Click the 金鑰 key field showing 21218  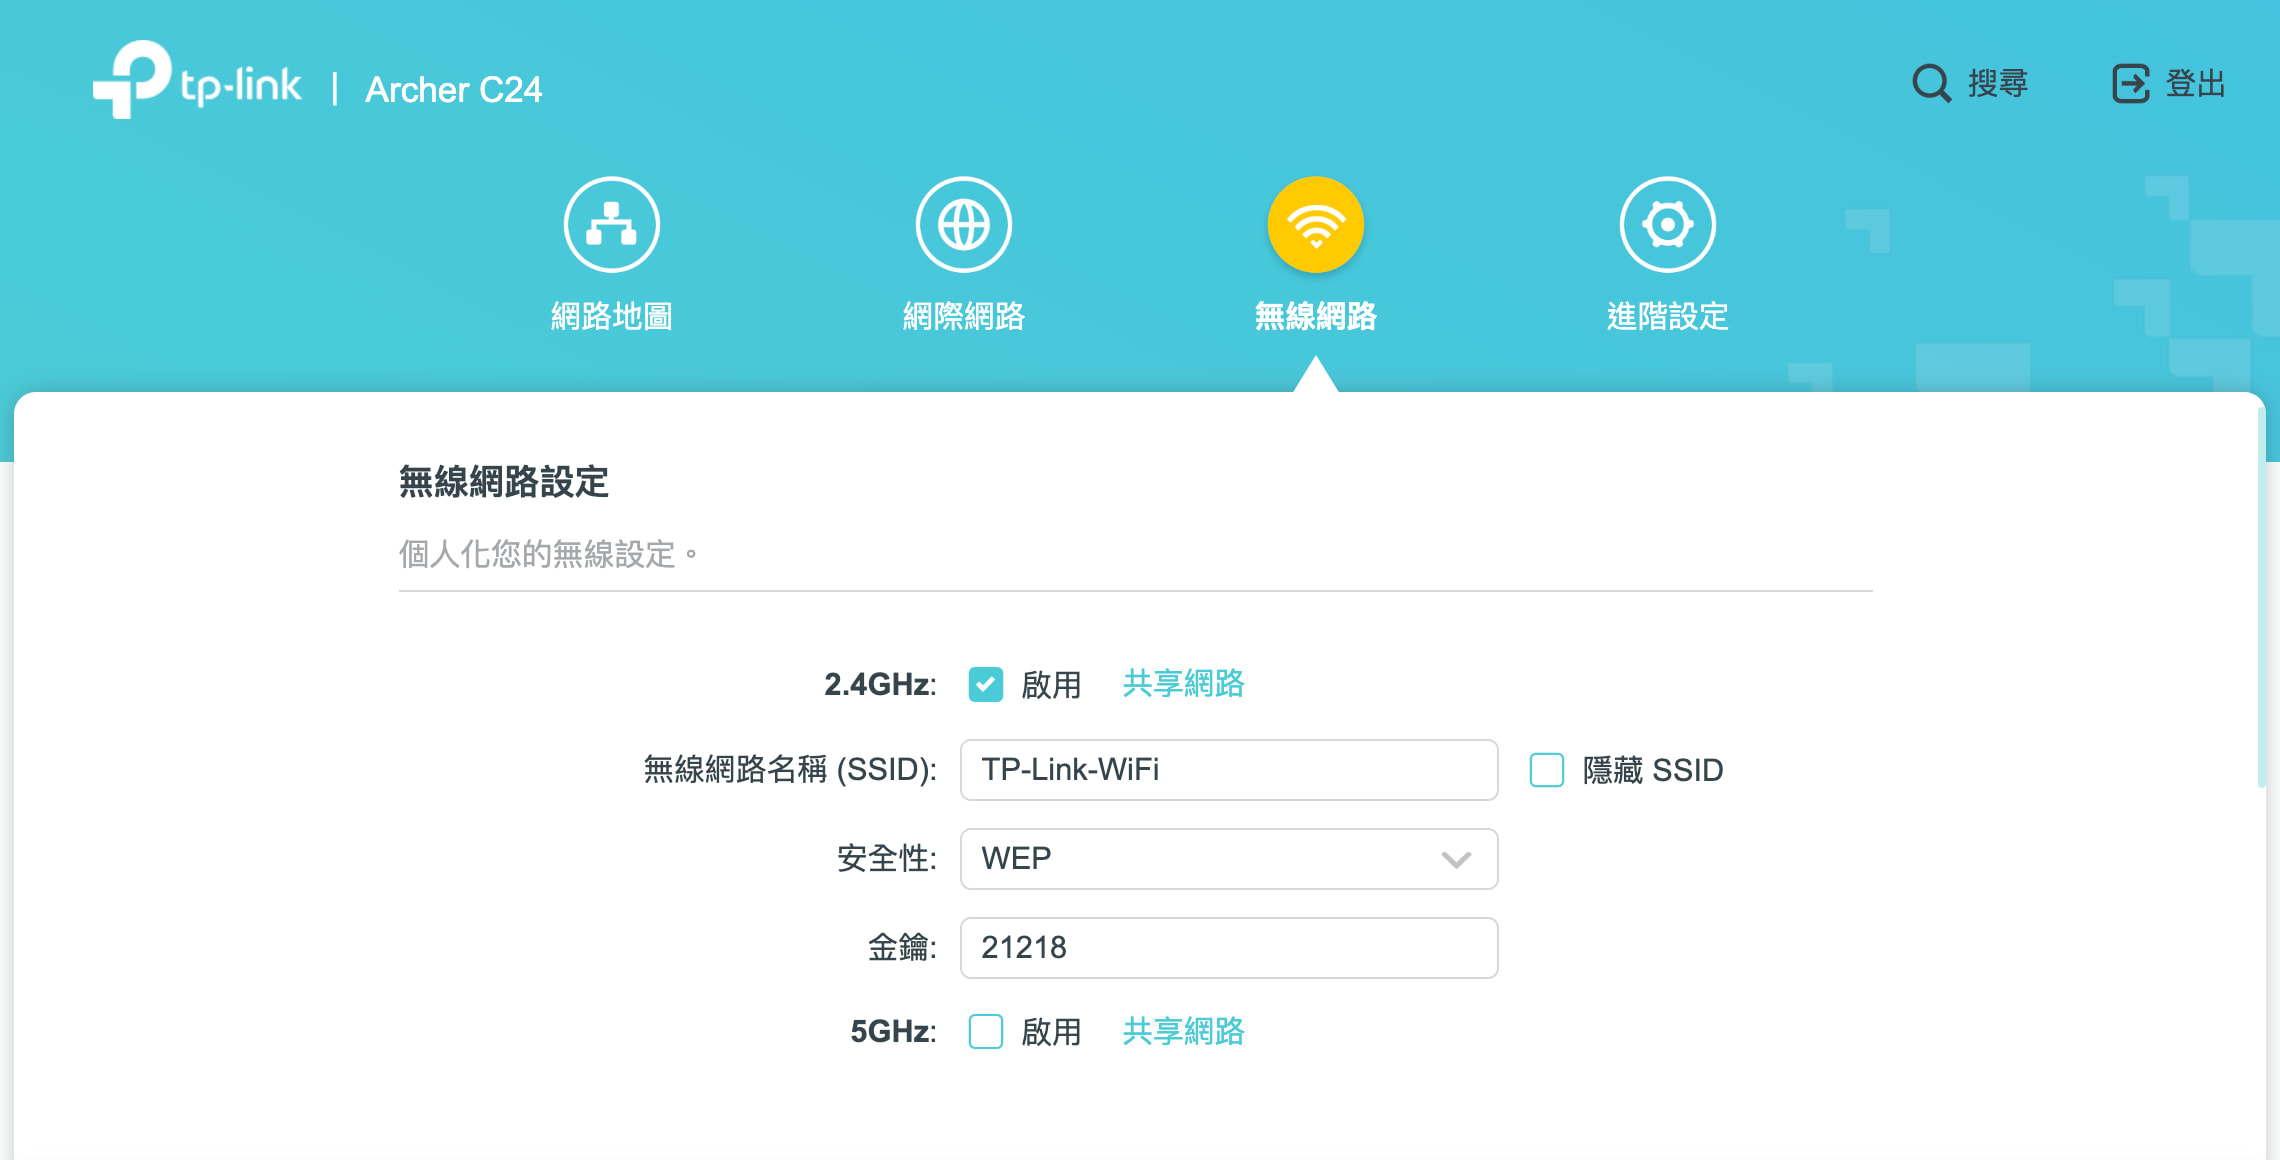pos(1228,948)
